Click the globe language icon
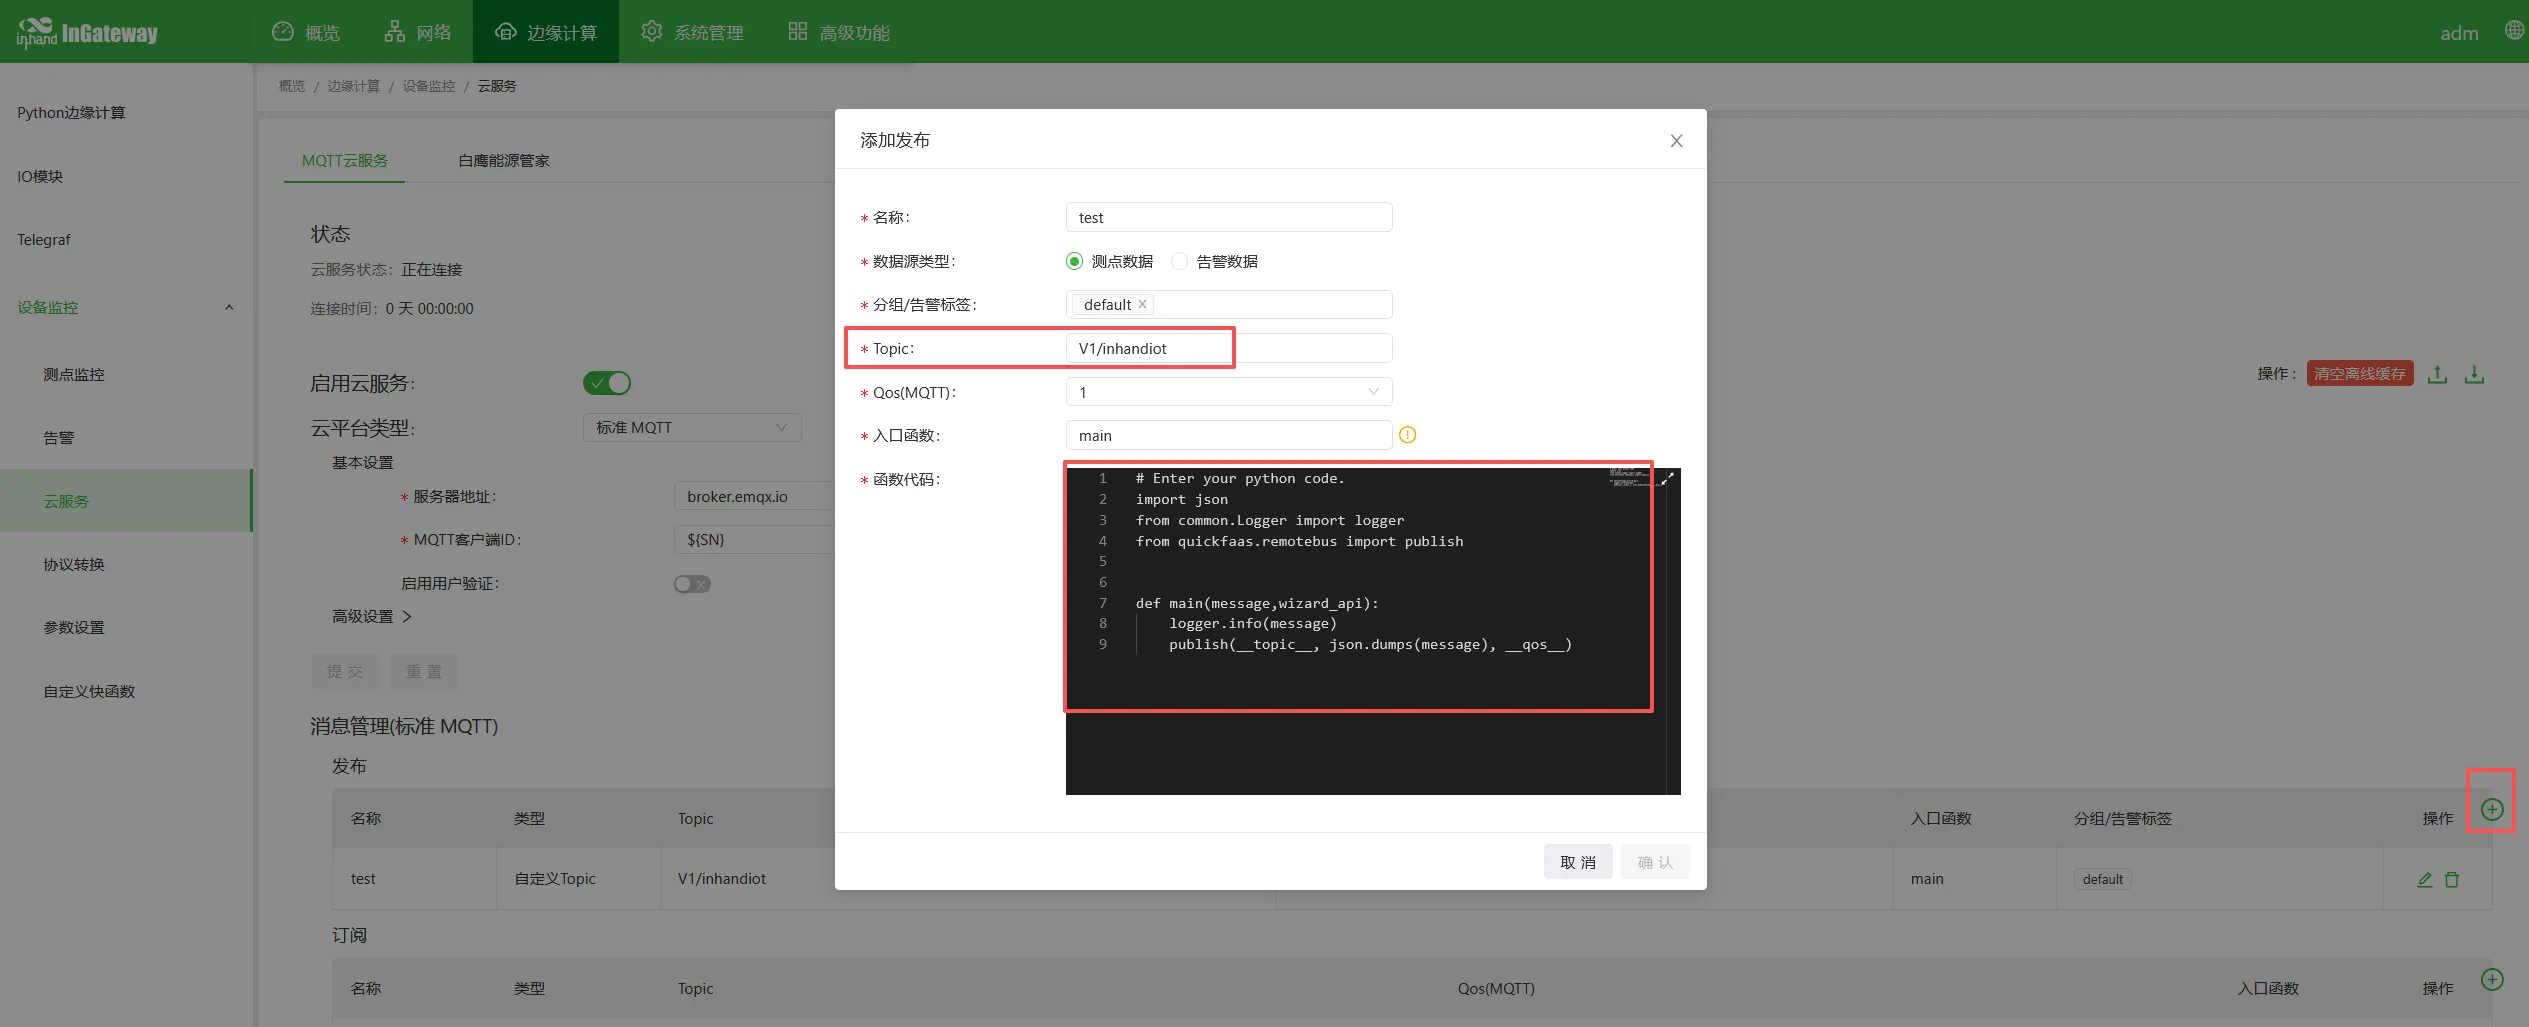This screenshot has height=1027, width=2529. [x=2514, y=31]
